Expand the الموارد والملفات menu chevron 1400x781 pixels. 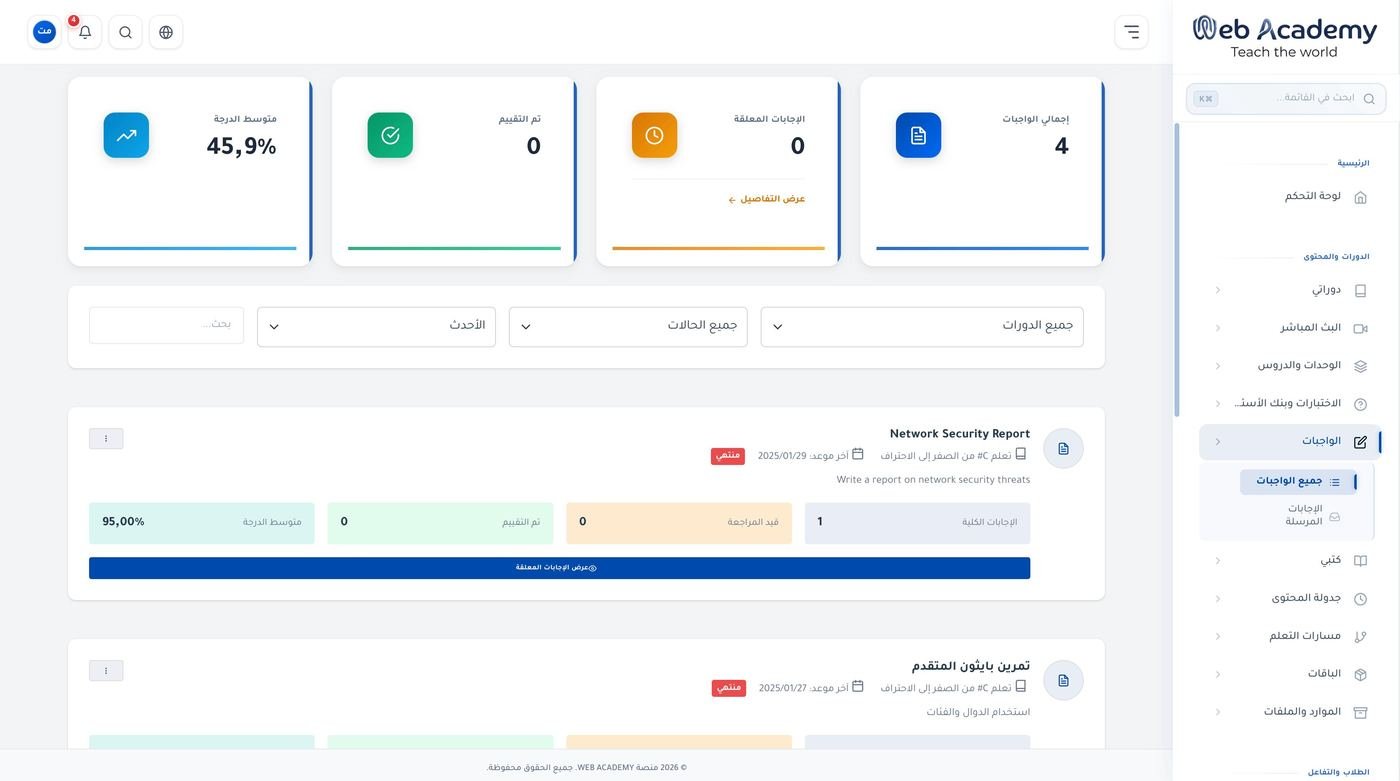(1218, 713)
